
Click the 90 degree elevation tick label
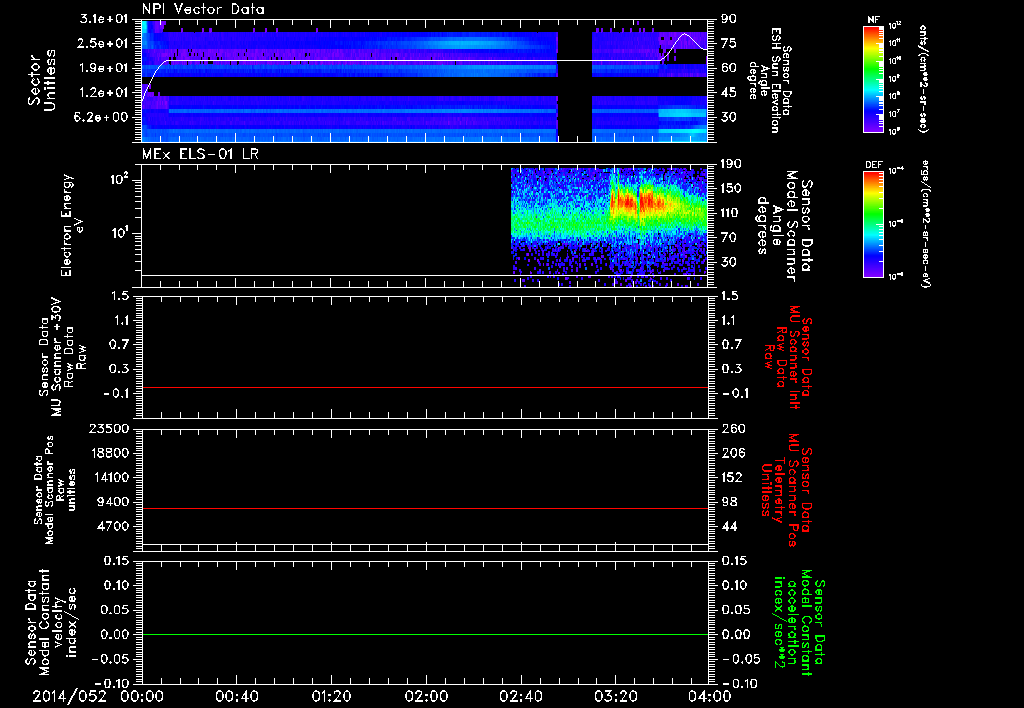point(729,19)
